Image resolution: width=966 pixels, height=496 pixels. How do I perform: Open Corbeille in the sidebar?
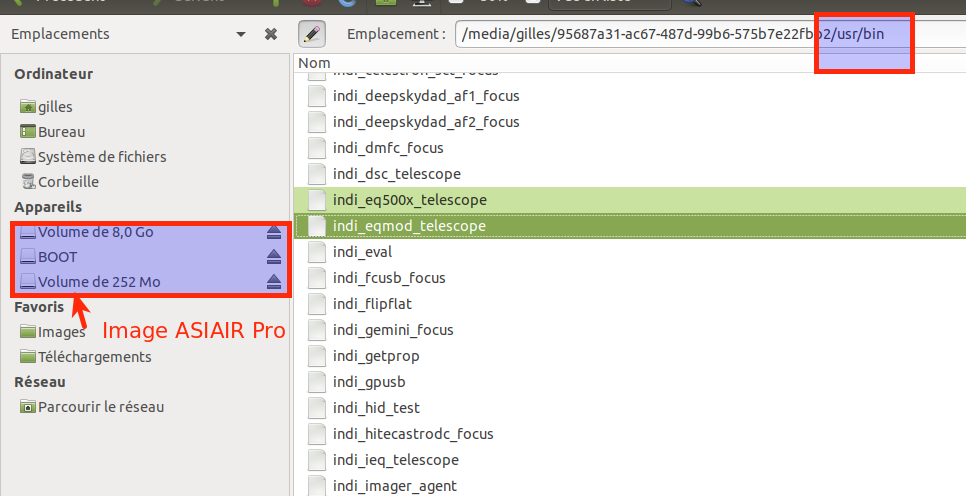pos(68,182)
